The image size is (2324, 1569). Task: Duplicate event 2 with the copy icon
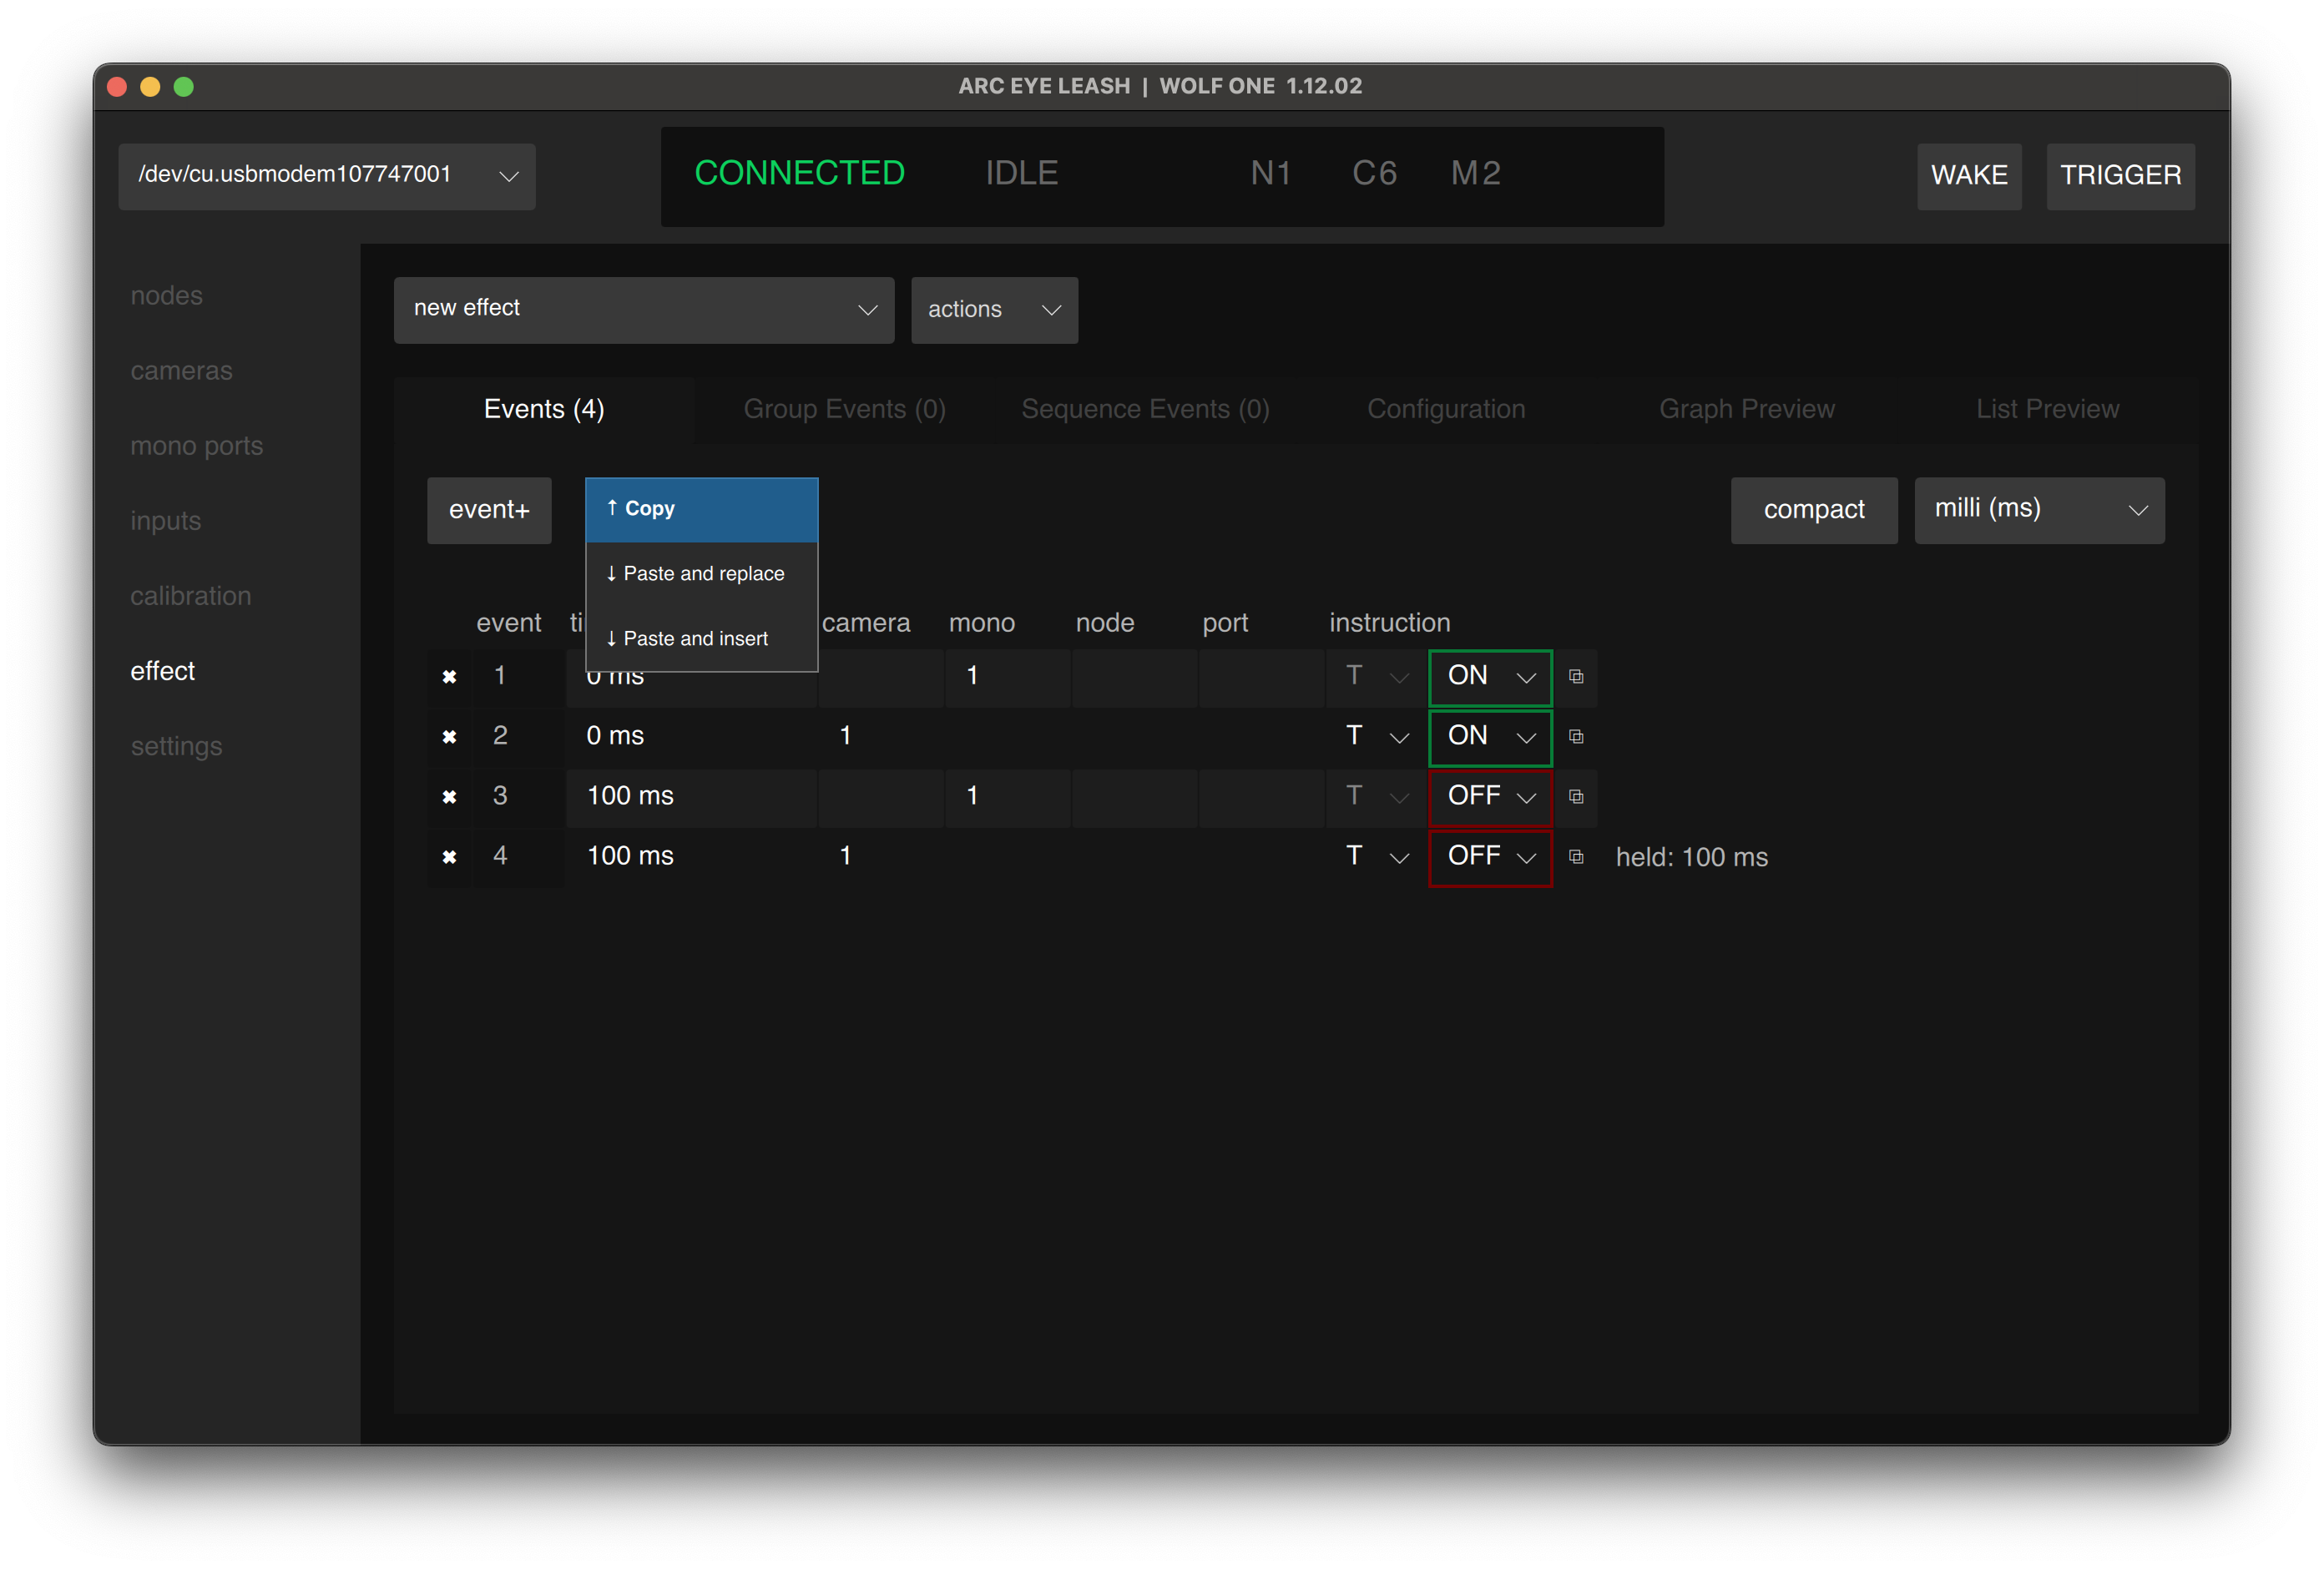pos(1576,737)
